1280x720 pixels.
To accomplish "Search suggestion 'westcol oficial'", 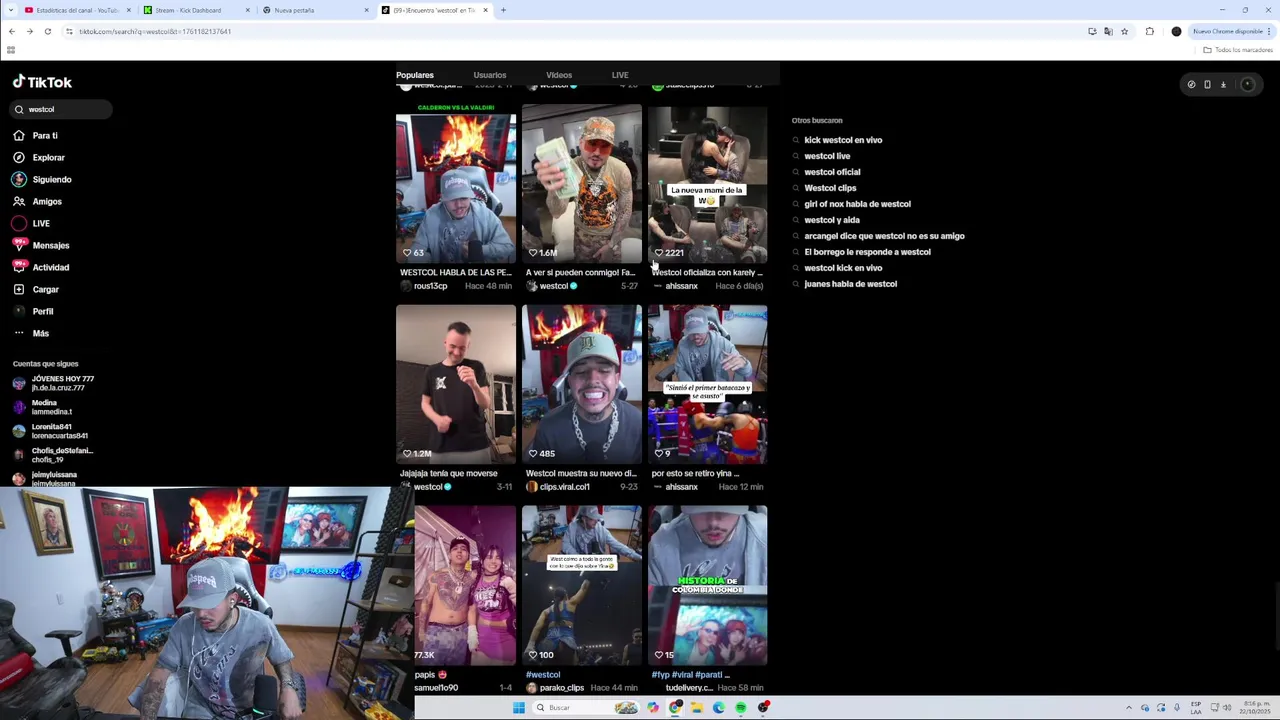I will click(x=832, y=172).
